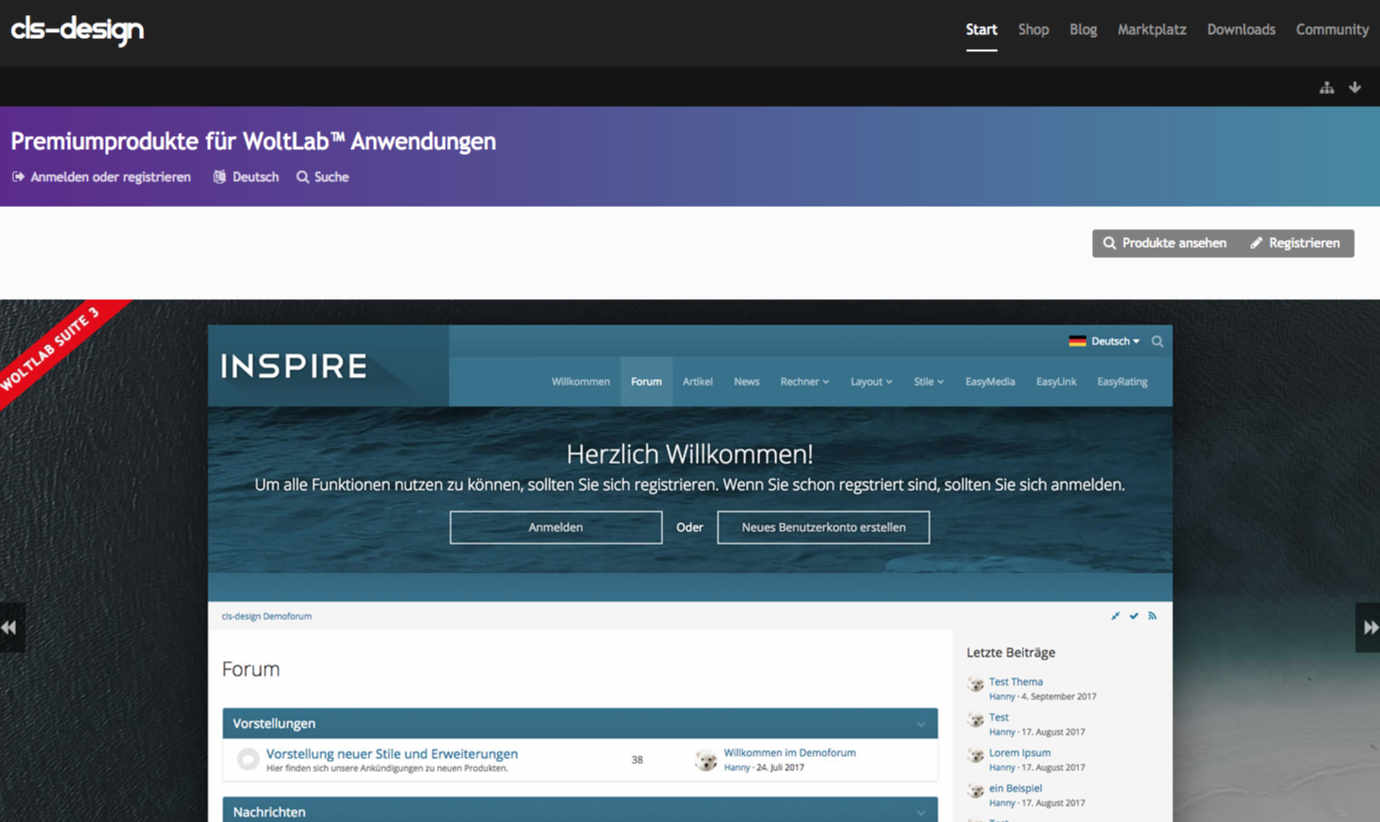Screen dimensions: 1380x822
Task: Open EasyRating in the Inspire menu
Action: [1122, 382]
